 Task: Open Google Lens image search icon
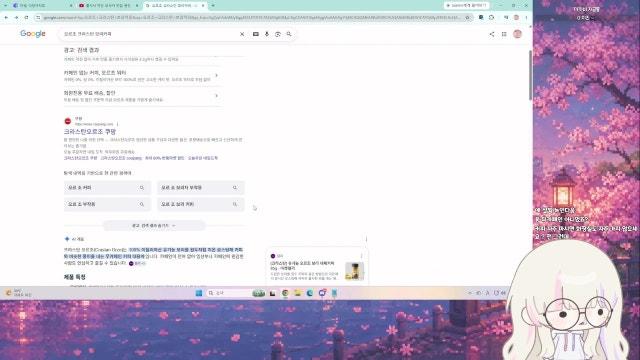pos(278,34)
